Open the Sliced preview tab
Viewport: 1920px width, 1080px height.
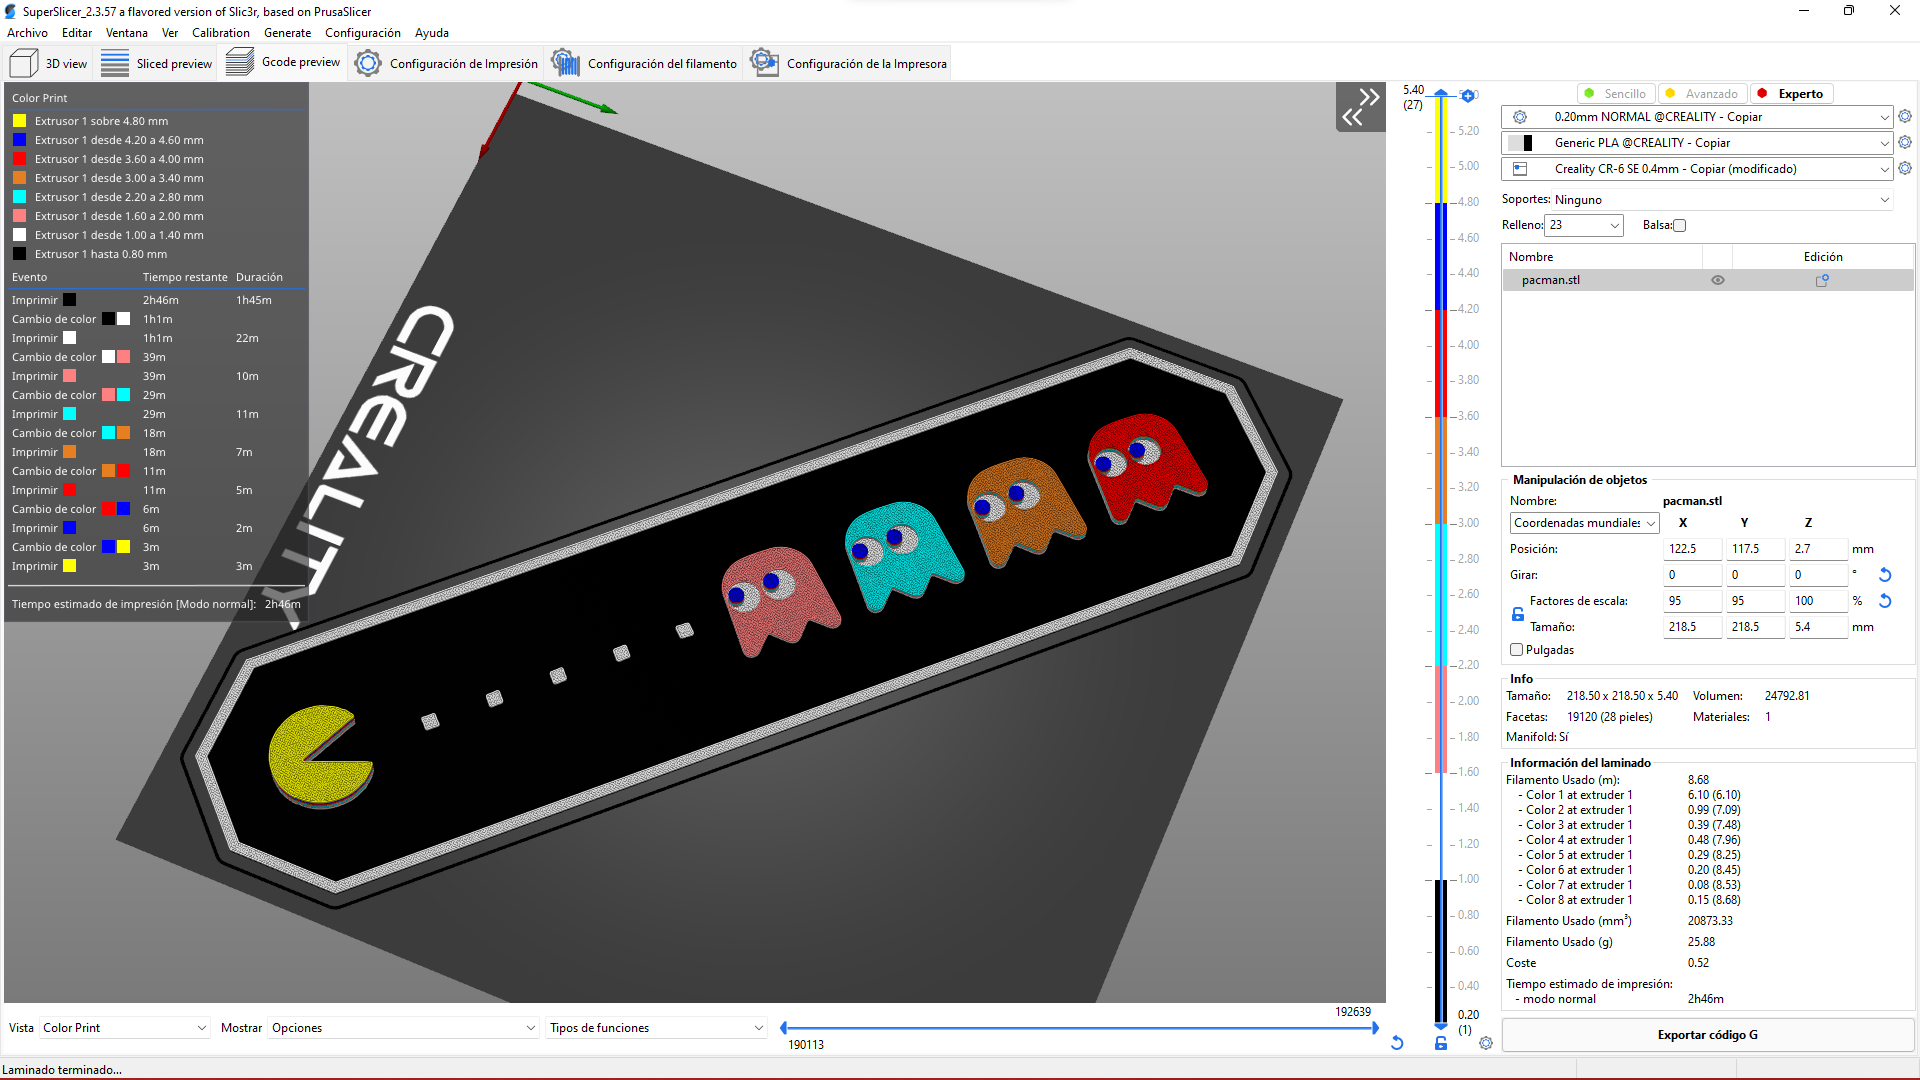point(156,63)
